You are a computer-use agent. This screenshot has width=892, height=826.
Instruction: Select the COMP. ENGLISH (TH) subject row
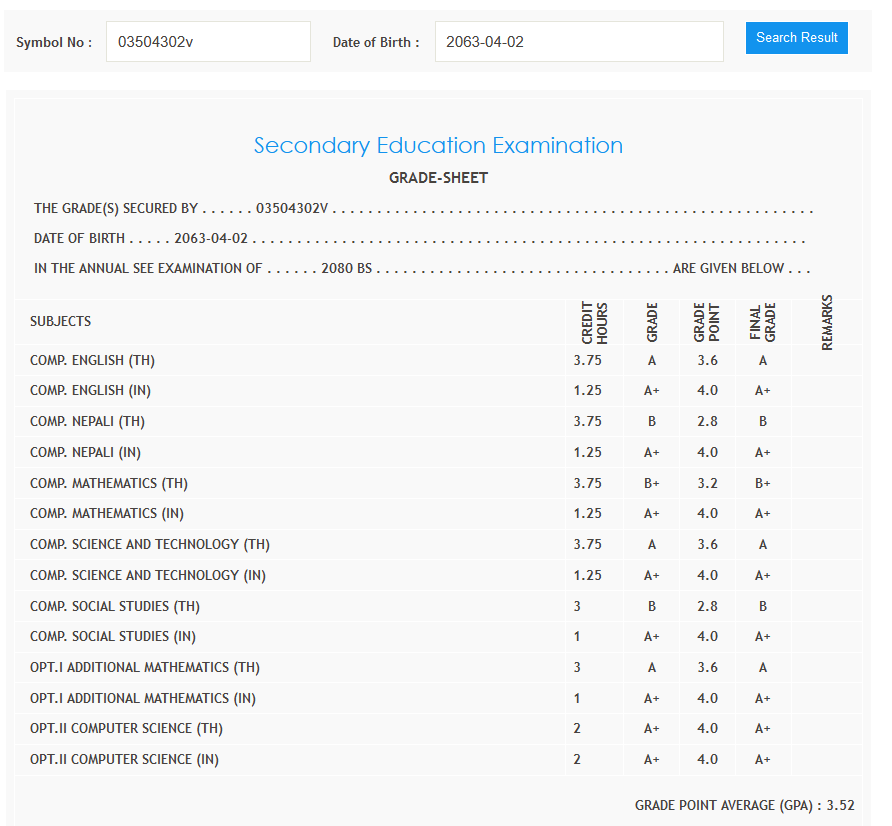[x=92, y=360]
